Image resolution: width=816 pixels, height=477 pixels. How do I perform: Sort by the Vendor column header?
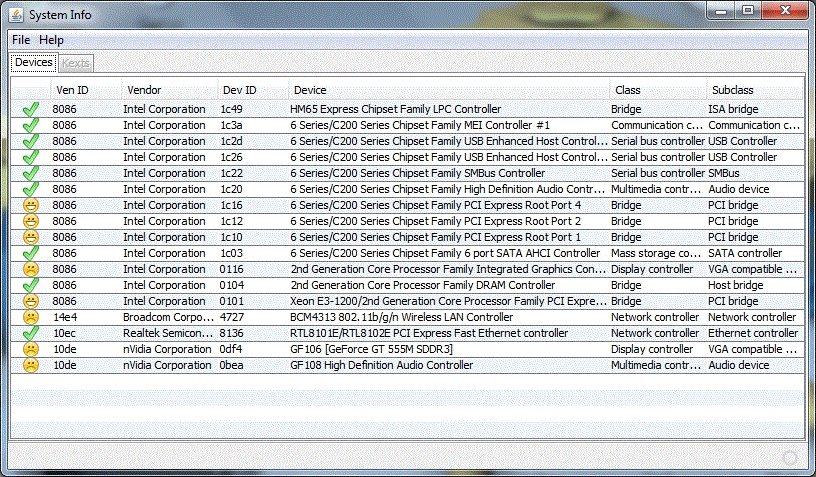170,90
